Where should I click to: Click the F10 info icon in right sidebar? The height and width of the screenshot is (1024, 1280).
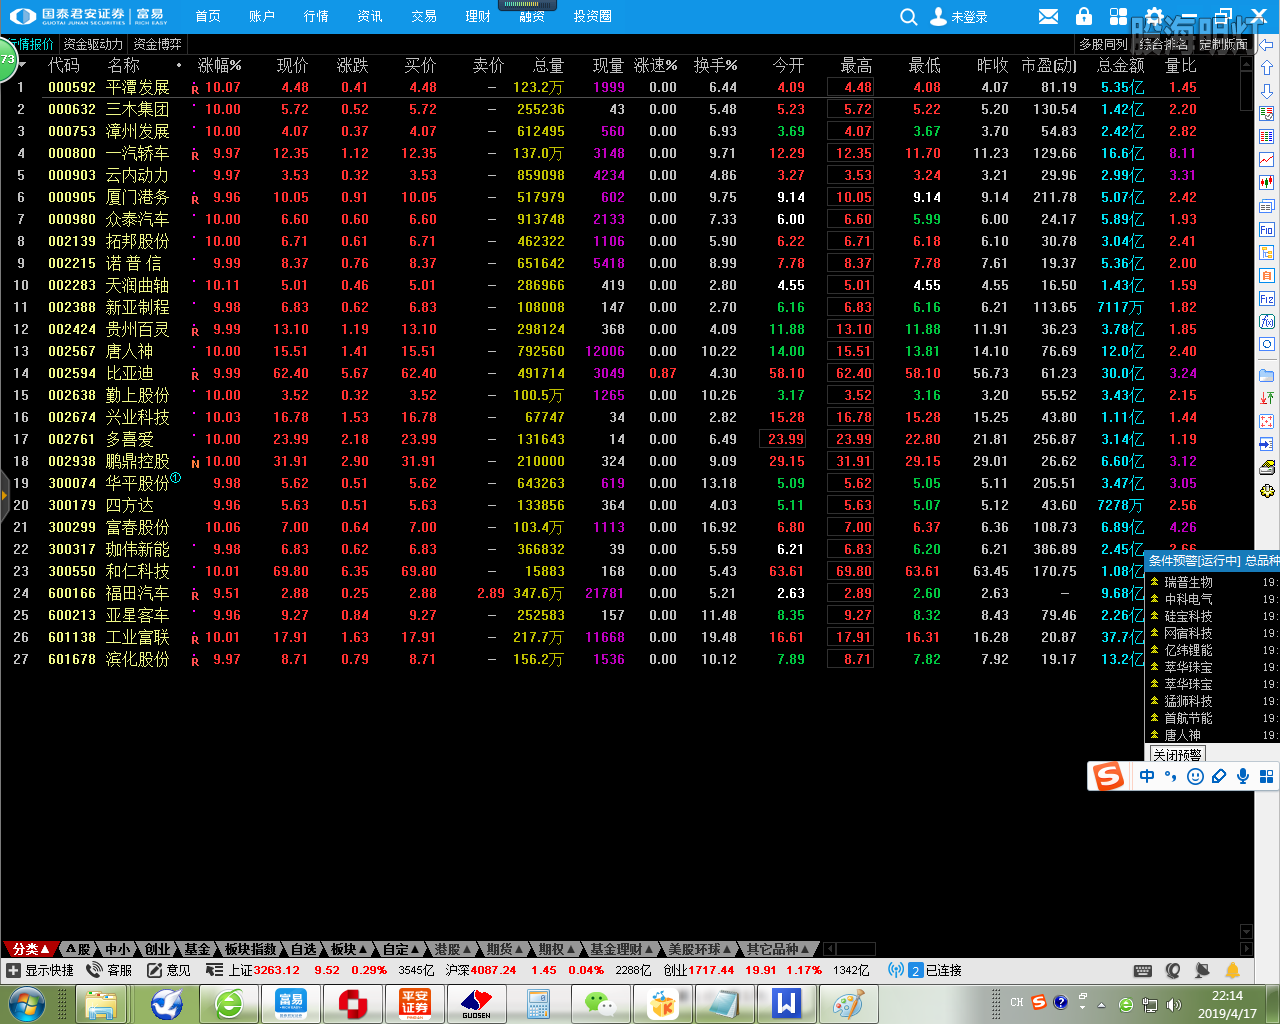click(x=1267, y=229)
